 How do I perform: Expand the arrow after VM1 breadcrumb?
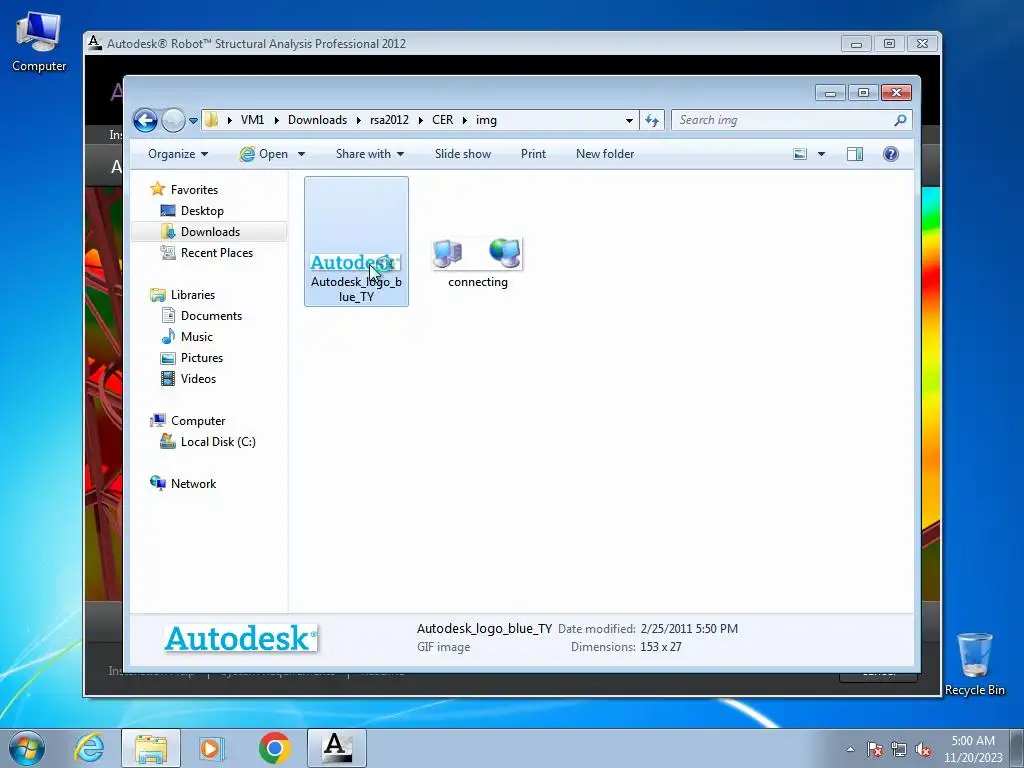[x=276, y=120]
